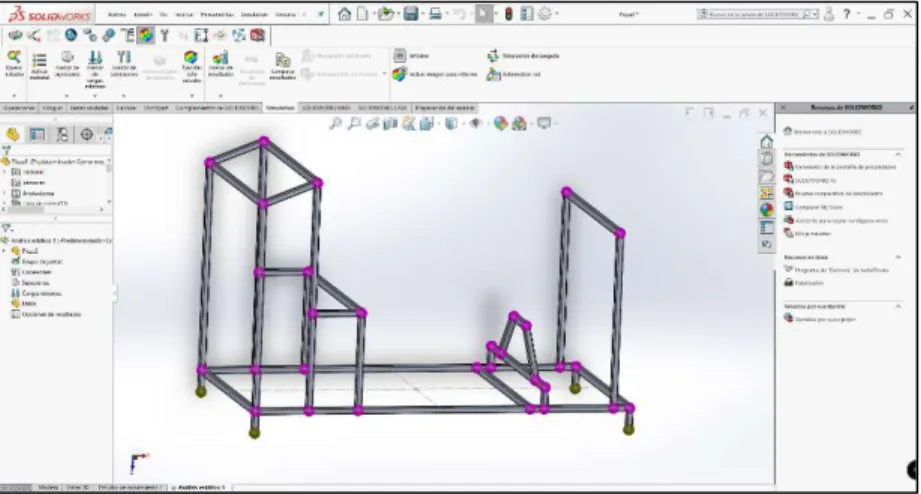Image resolution: width=921 pixels, height=494 pixels.
Task: Click the SOLIDWORKS search input field
Action: pos(754,14)
